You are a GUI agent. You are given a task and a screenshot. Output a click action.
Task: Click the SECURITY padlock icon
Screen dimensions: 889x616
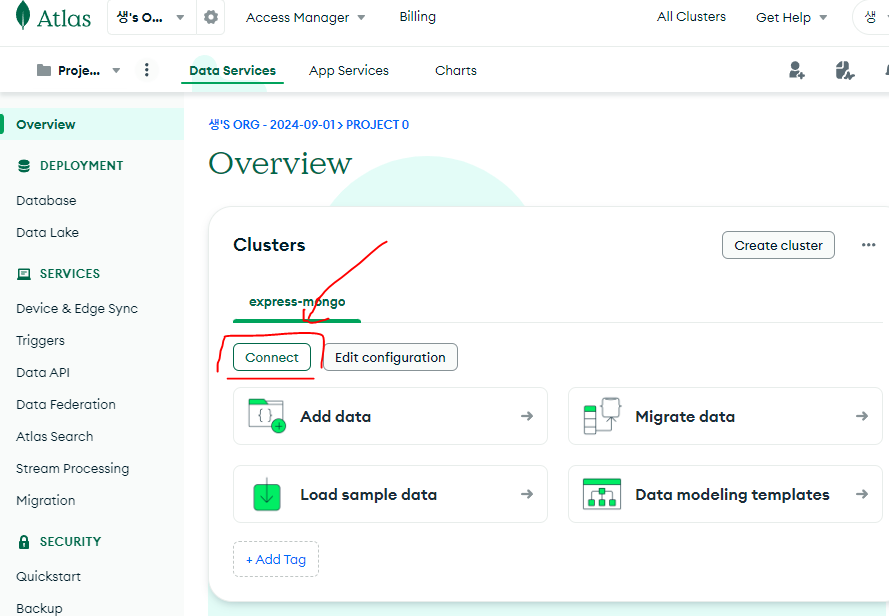[x=24, y=542]
